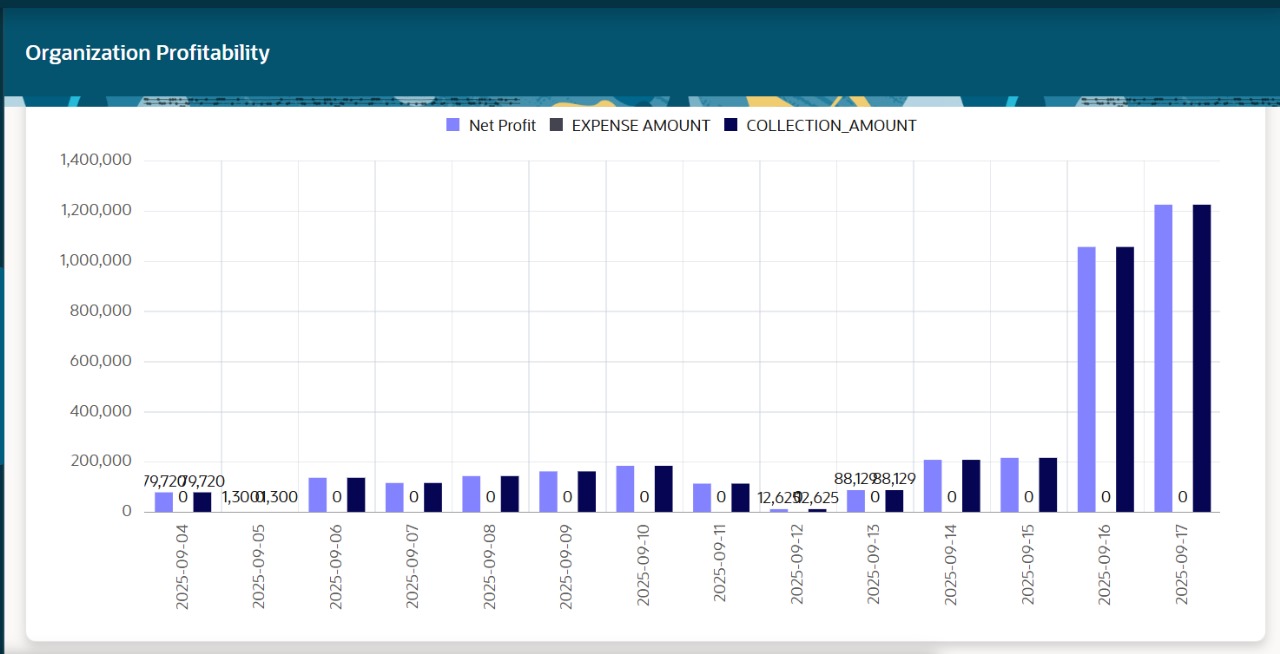Click the COLLECTION_AMOUNT bar for 2025-09-14

click(971, 486)
